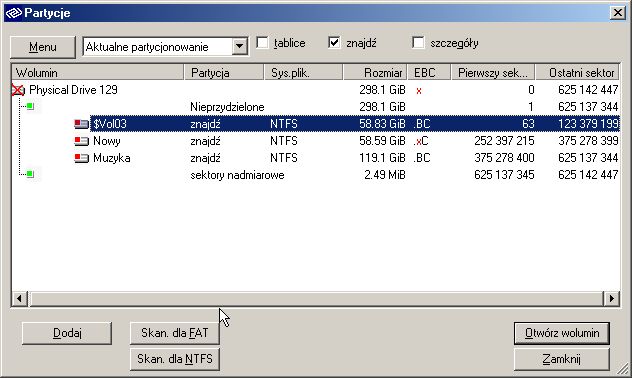Click the horizontal scrollbar left arrow
Image resolution: width=632 pixels, height=378 pixels.
(x=19, y=299)
